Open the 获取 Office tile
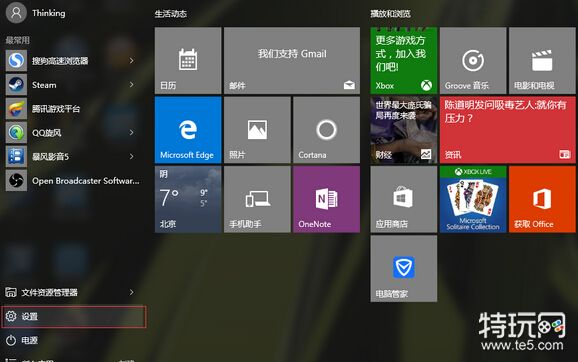The width and height of the screenshot is (578, 362). tap(542, 199)
